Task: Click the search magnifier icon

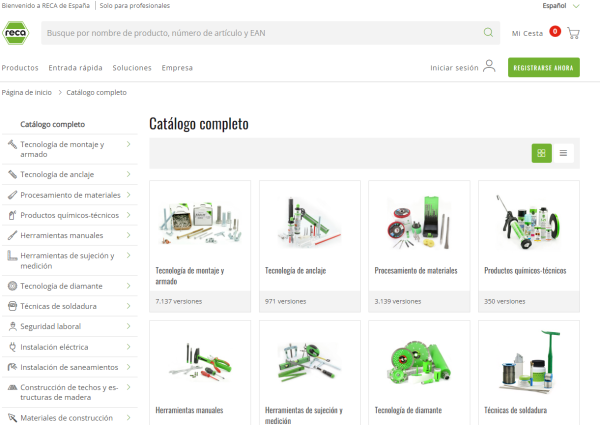Action: (x=488, y=33)
